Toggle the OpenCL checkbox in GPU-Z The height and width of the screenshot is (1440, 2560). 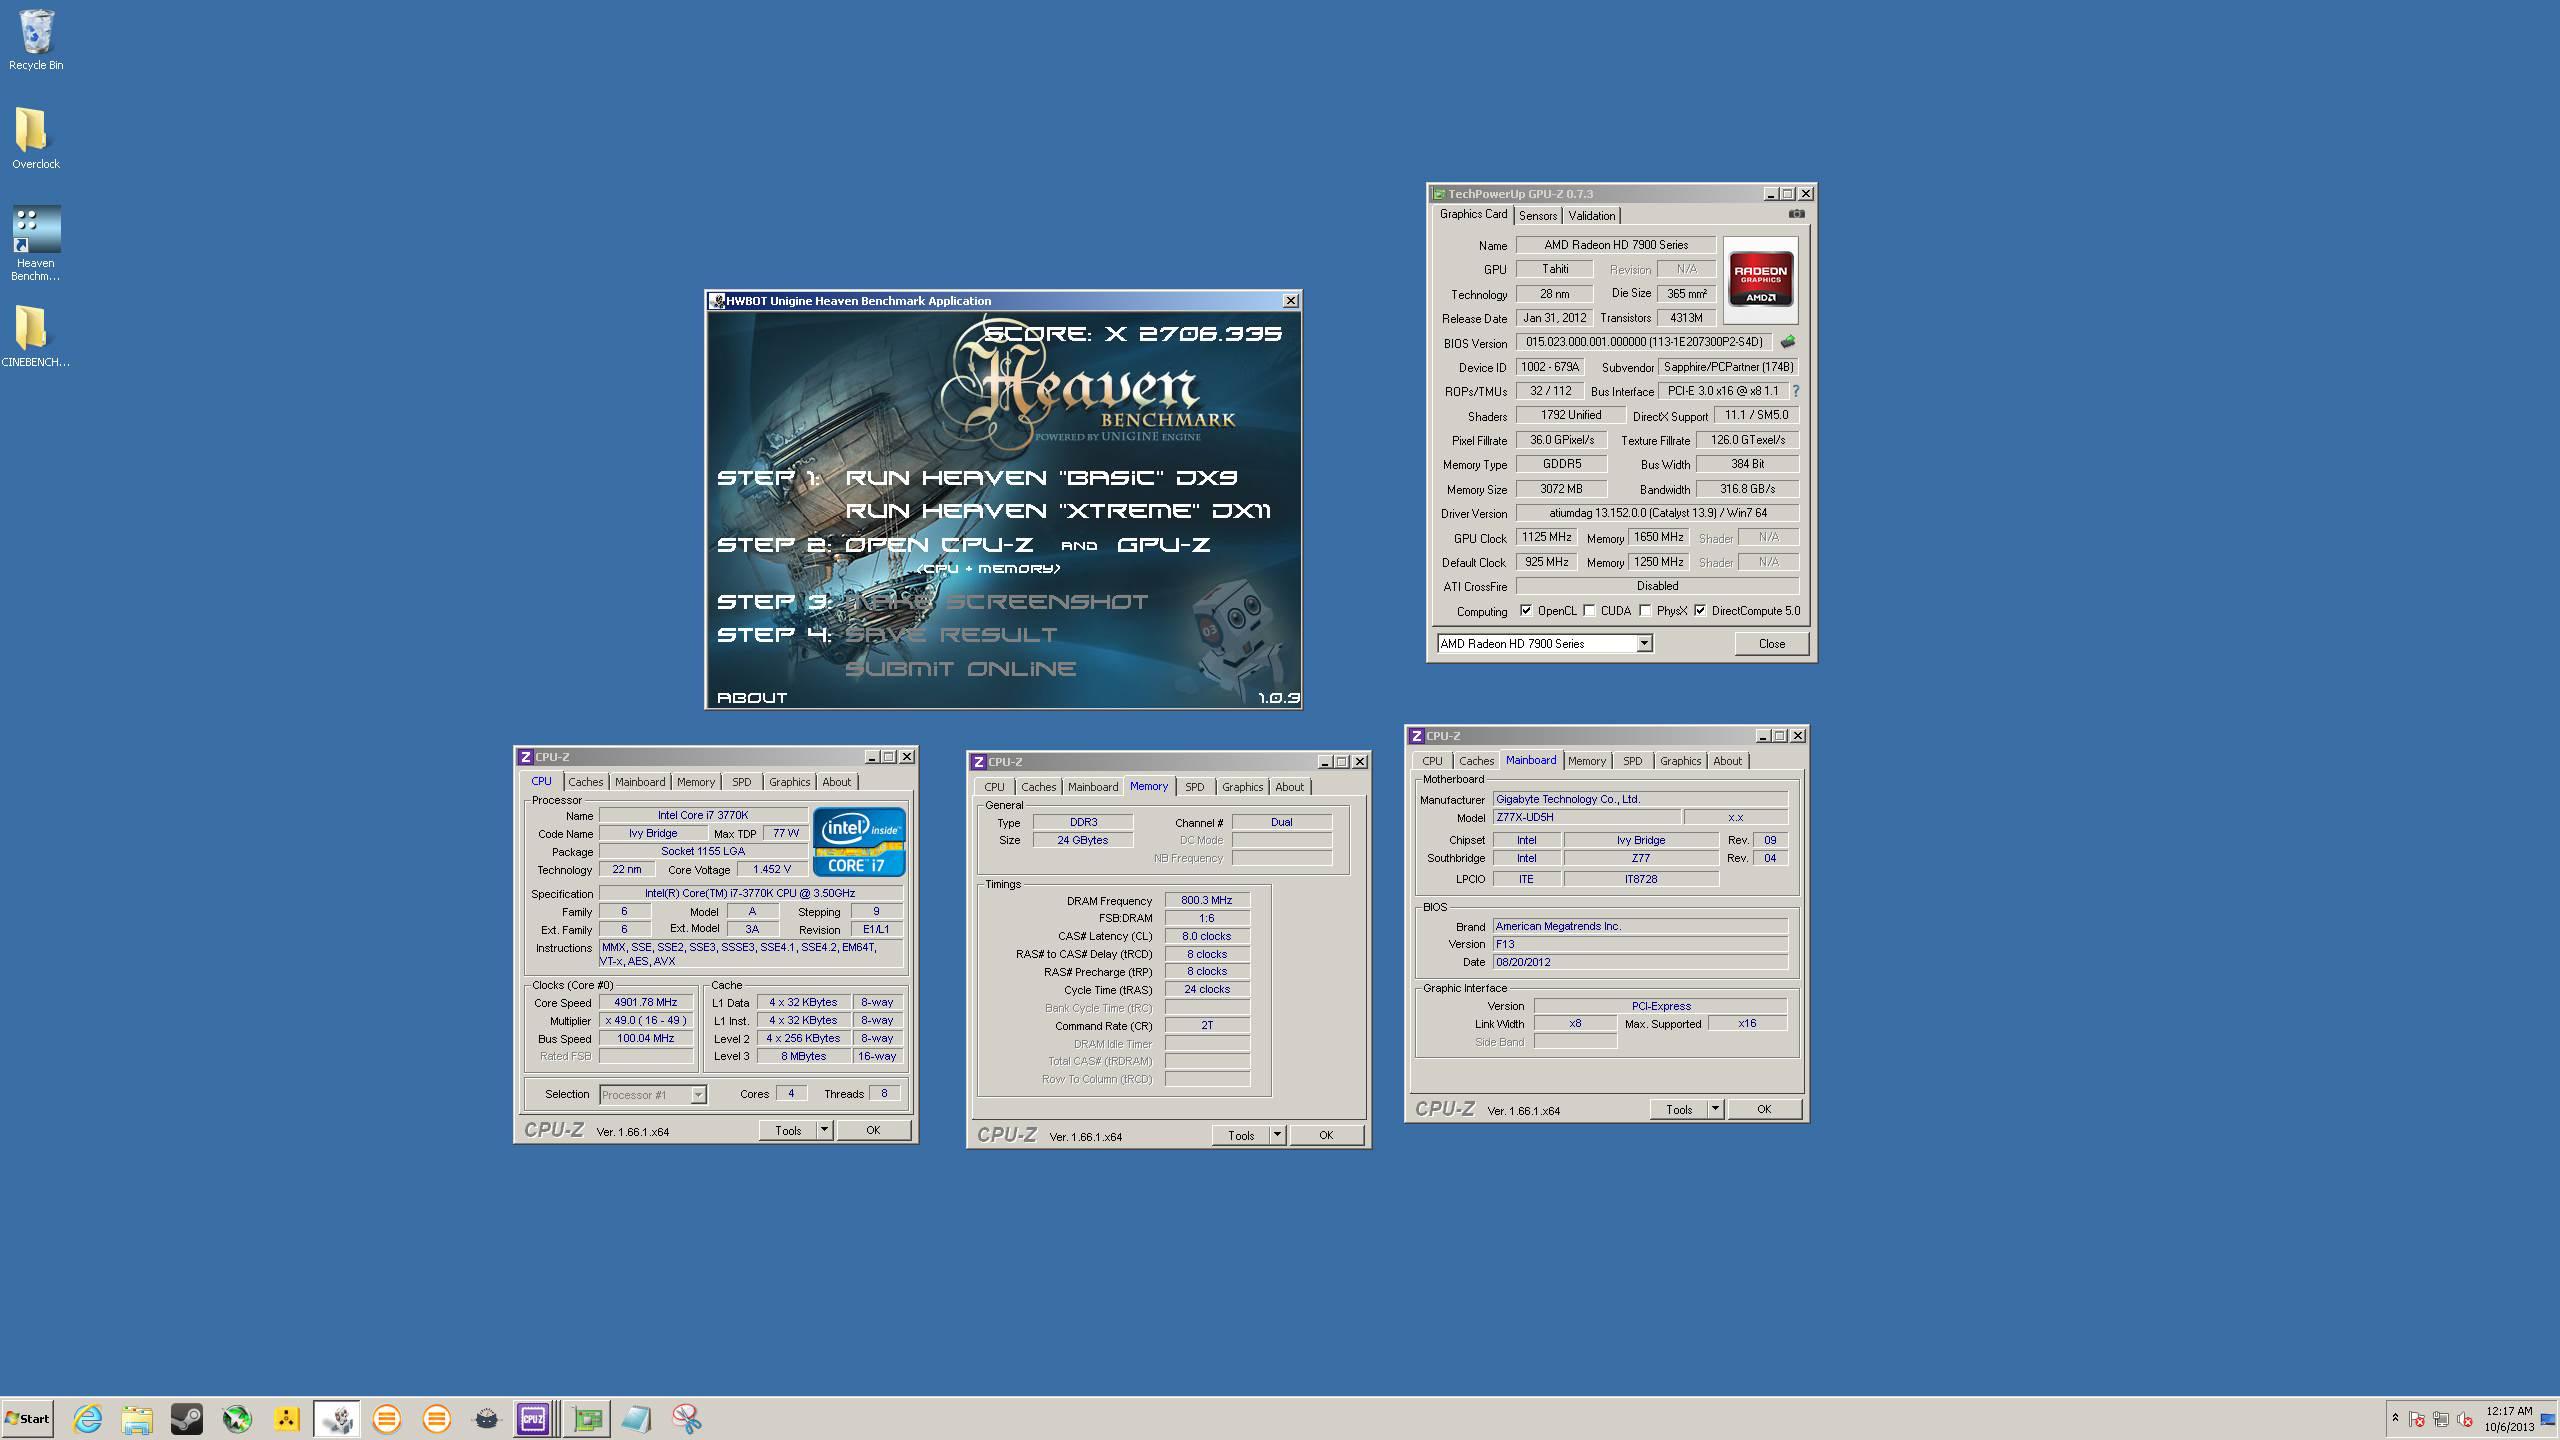coord(1526,610)
